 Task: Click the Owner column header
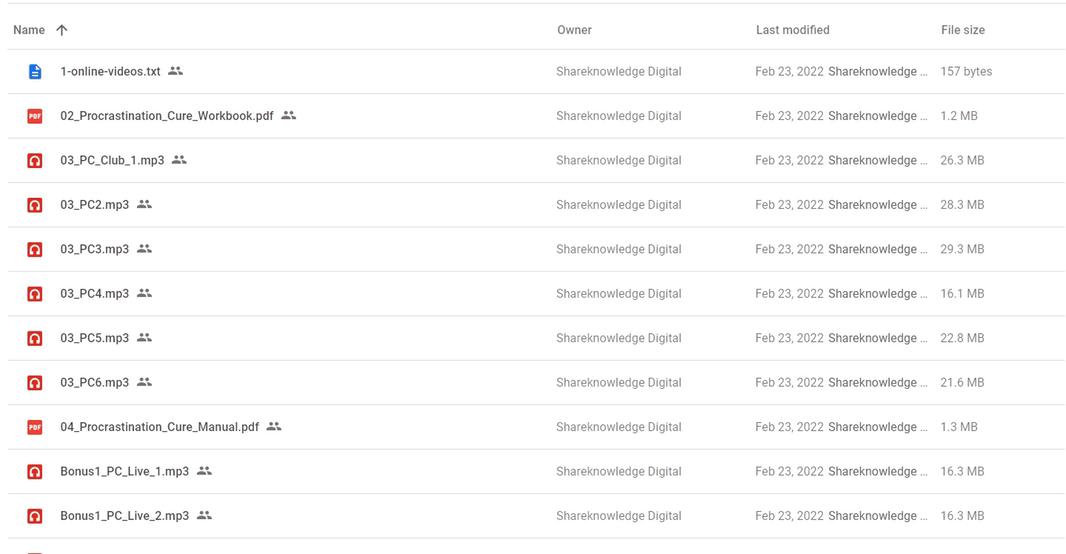[x=574, y=30]
